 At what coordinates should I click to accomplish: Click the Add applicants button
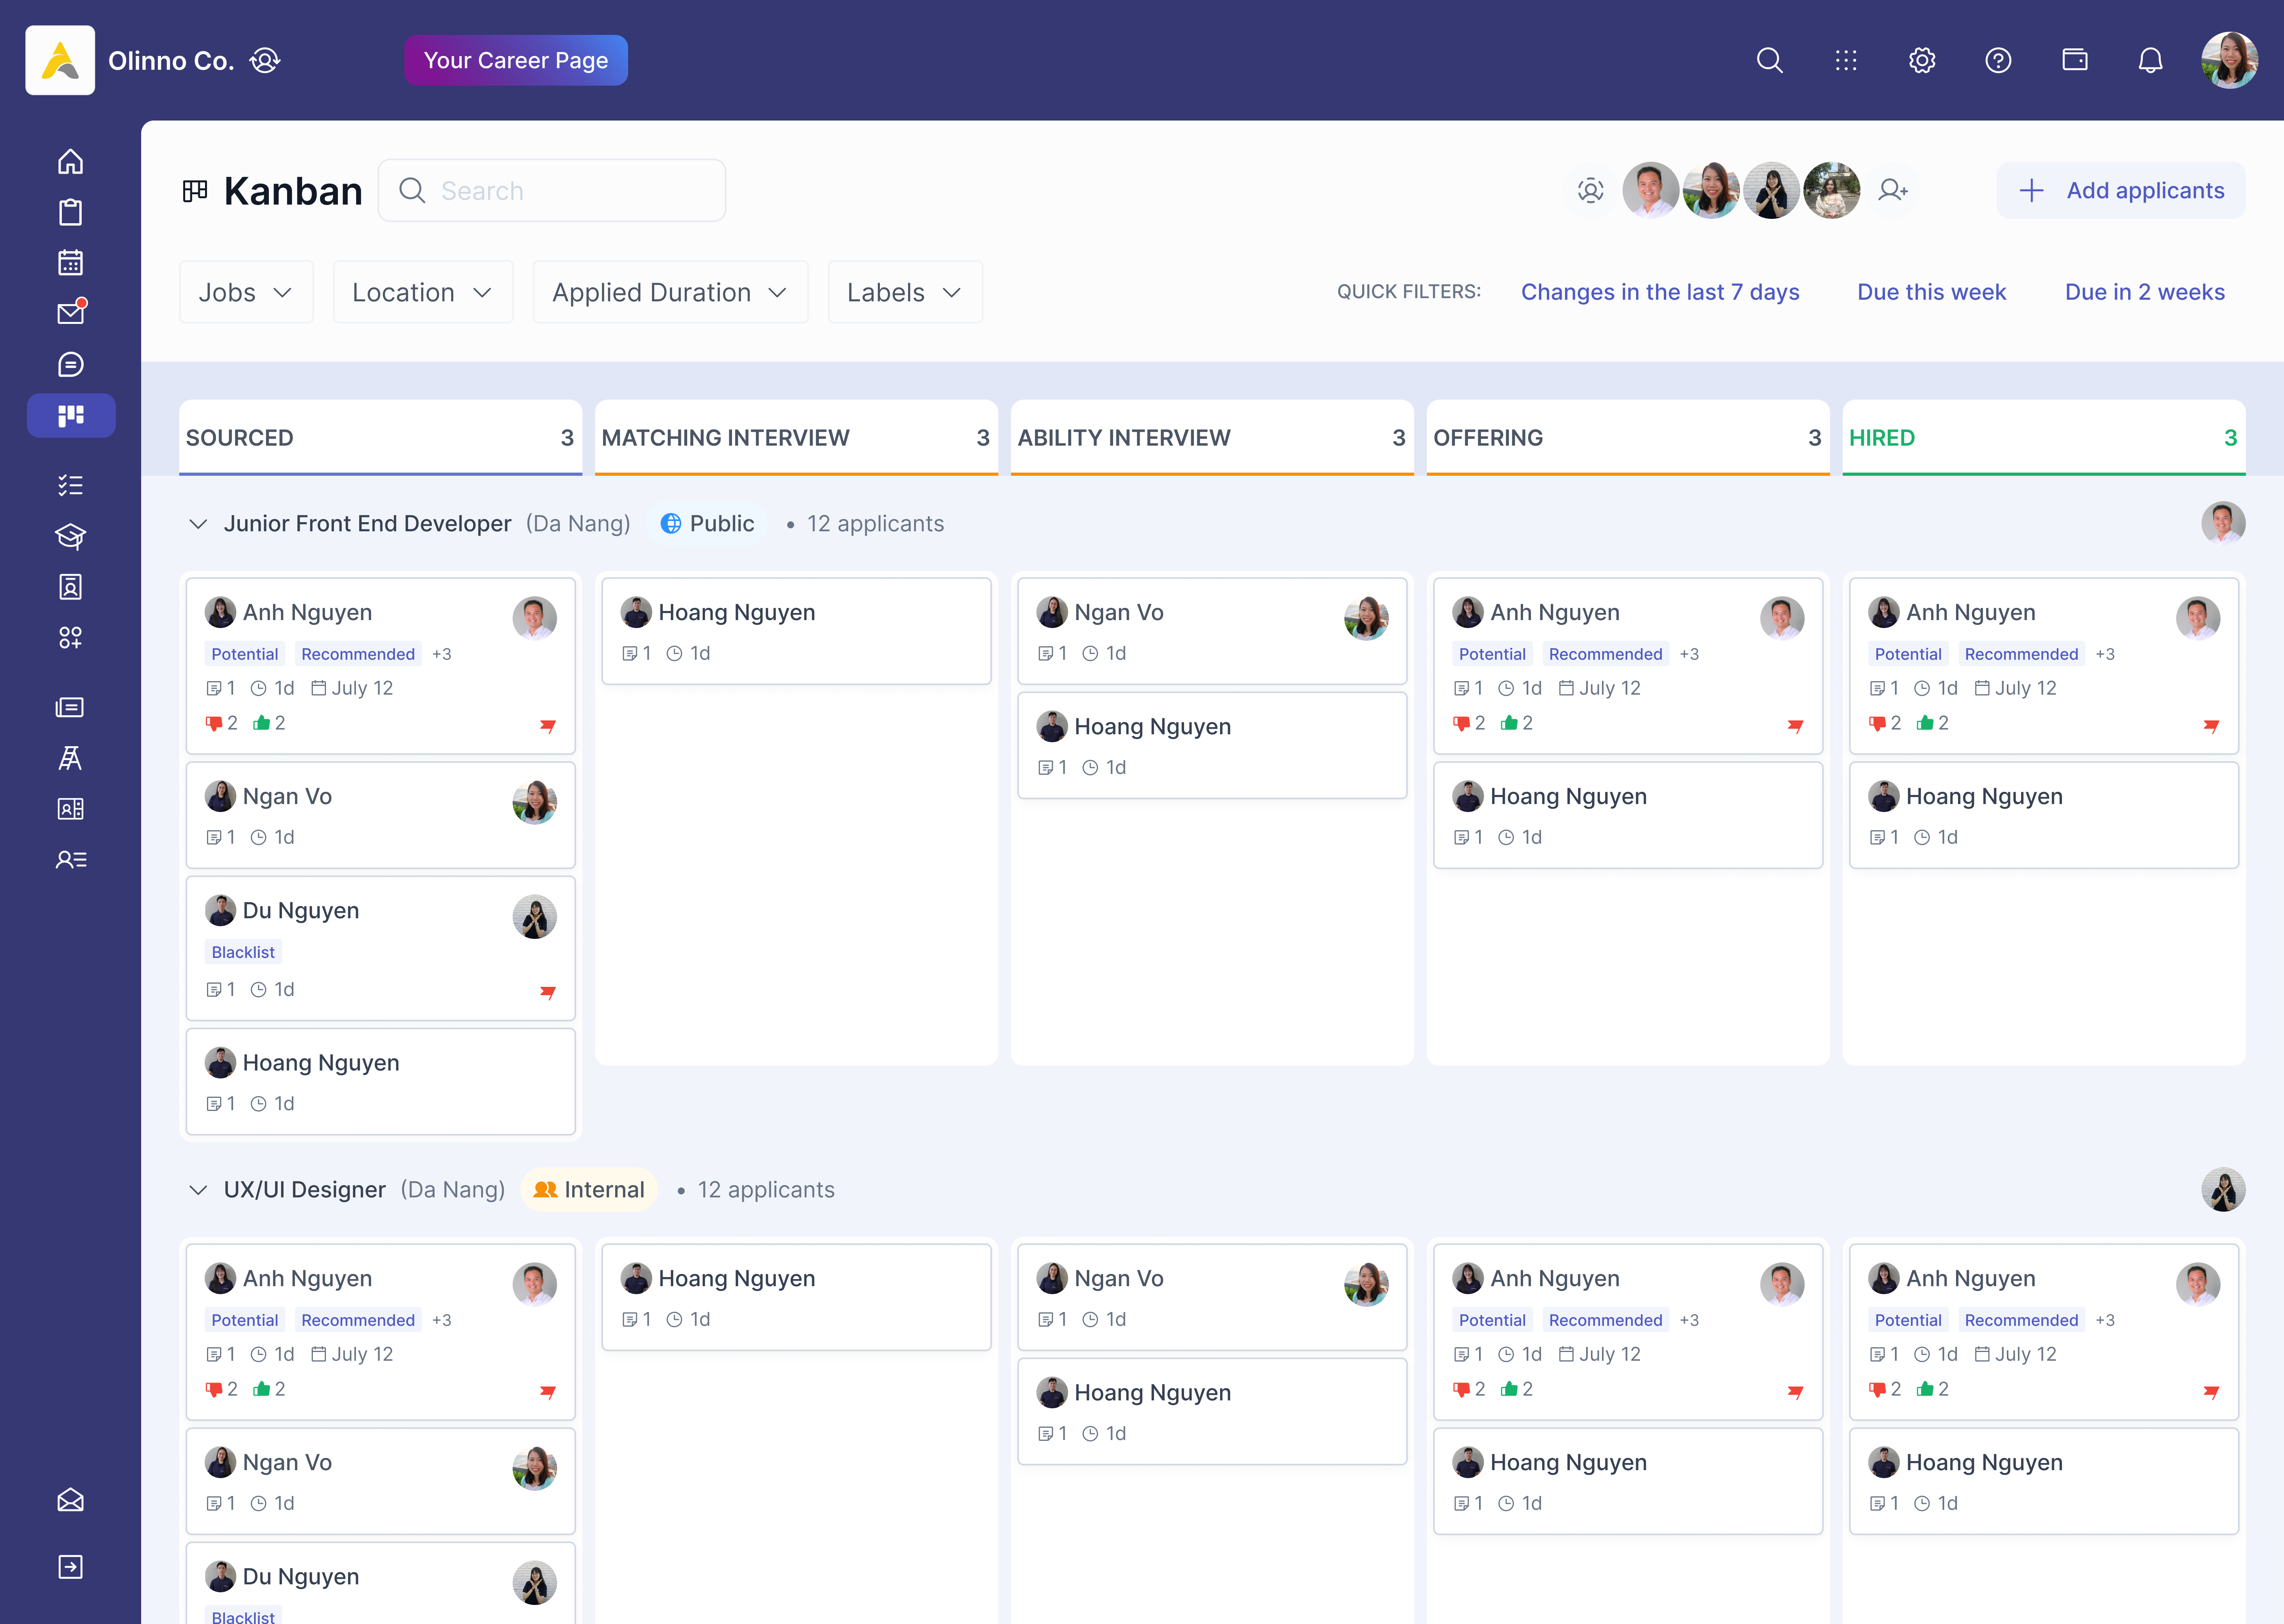click(2120, 190)
